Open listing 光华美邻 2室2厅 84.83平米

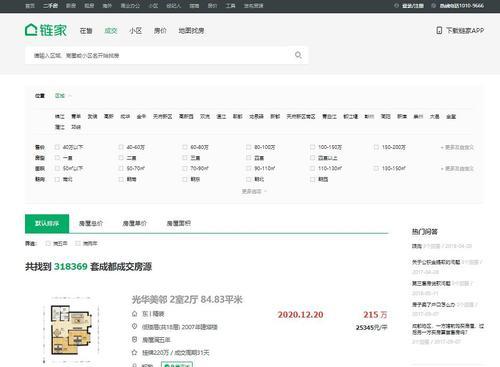pyautogui.click(x=187, y=299)
